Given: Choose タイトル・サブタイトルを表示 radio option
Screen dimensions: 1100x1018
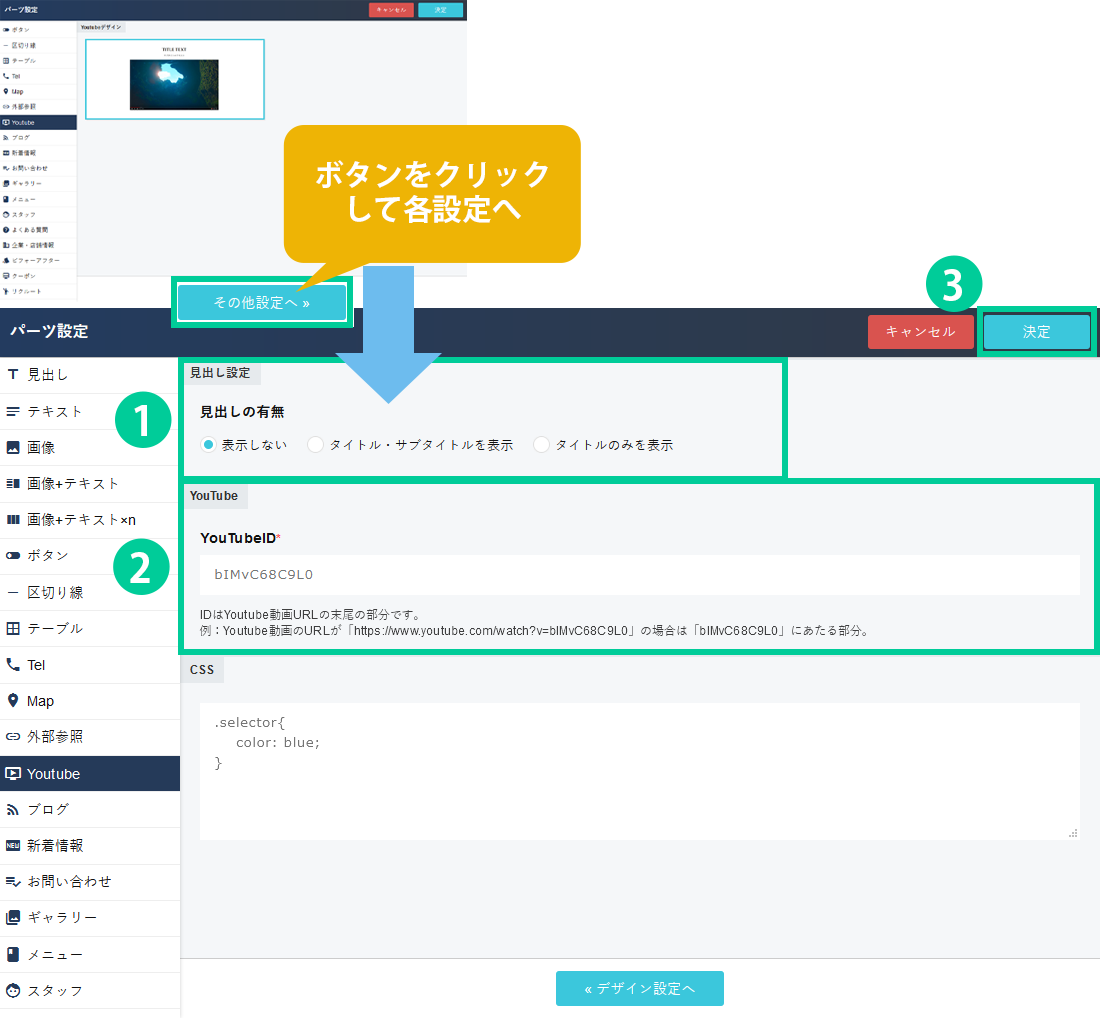Looking at the screenshot, I should coord(315,445).
